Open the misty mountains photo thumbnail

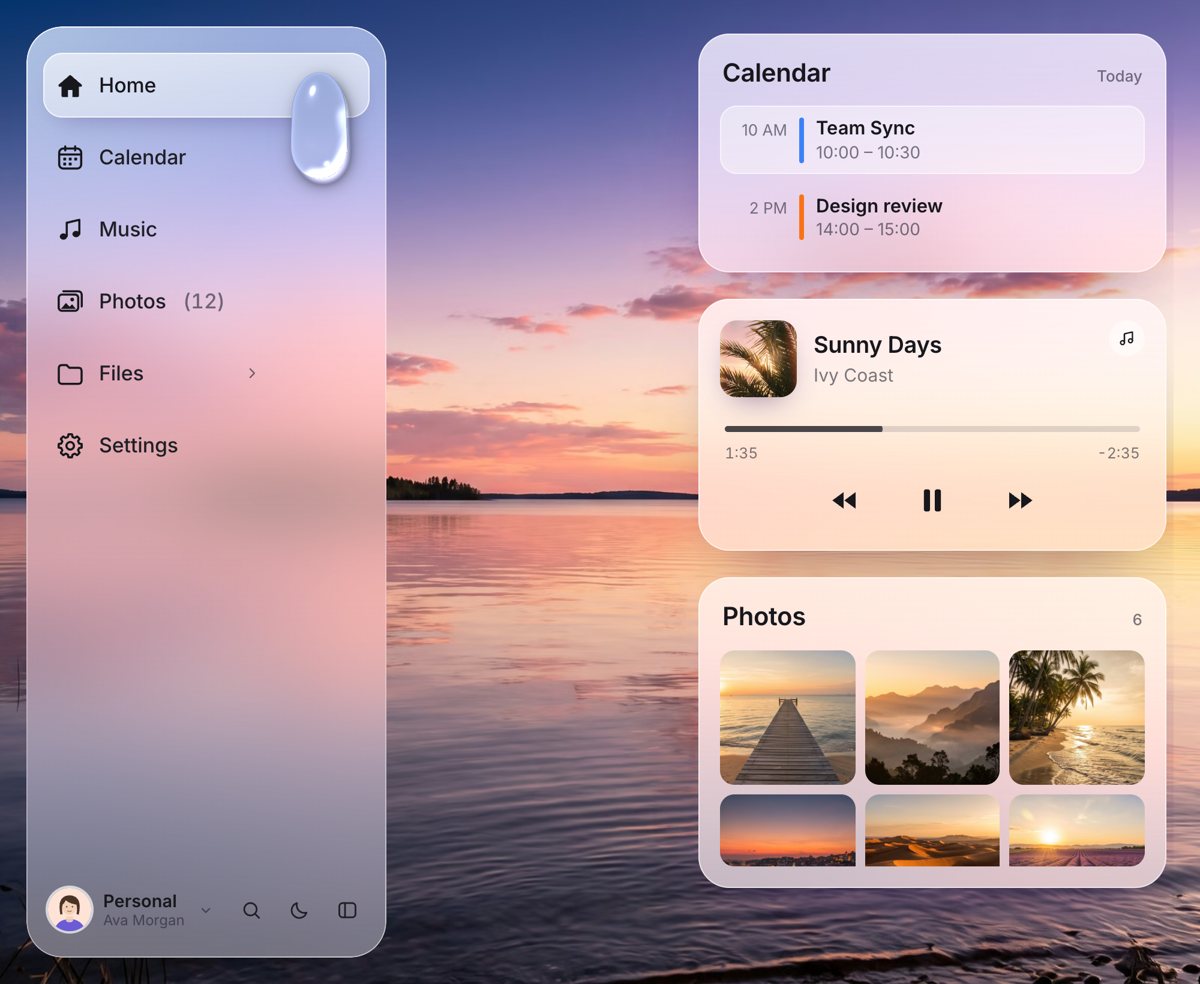[x=932, y=717]
